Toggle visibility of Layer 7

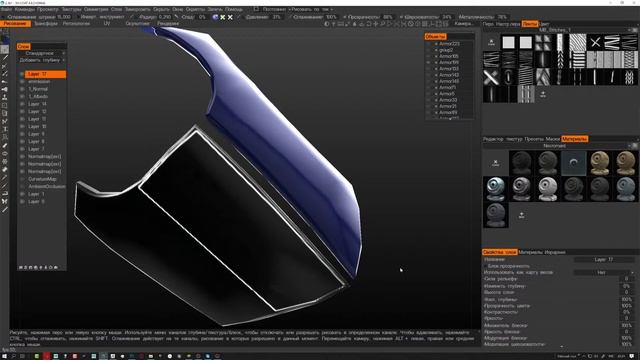click(x=22, y=149)
